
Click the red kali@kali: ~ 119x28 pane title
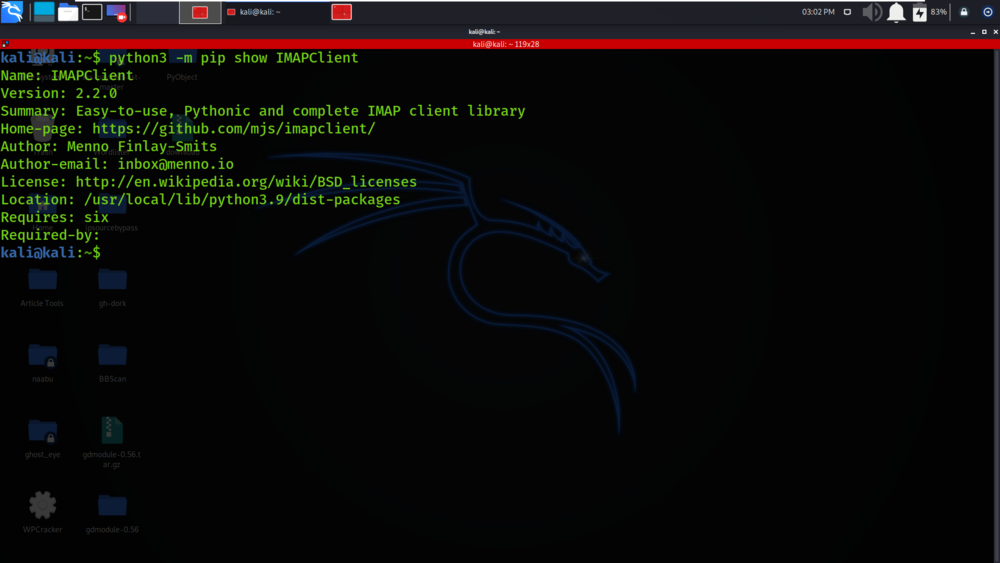tap(506, 44)
